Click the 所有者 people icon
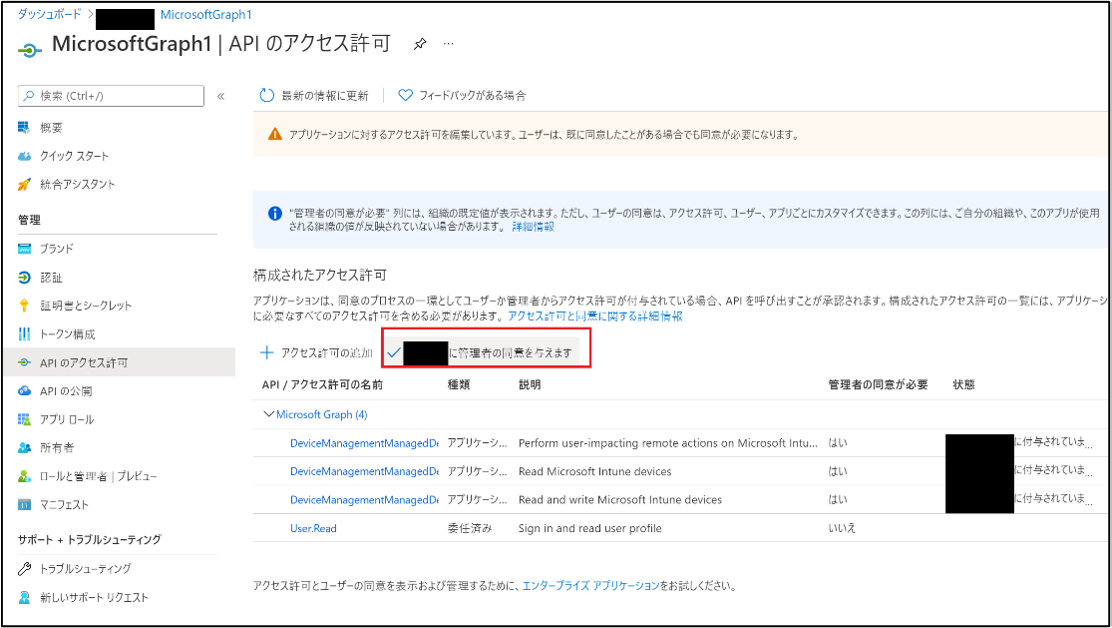 pyautogui.click(x=25, y=448)
